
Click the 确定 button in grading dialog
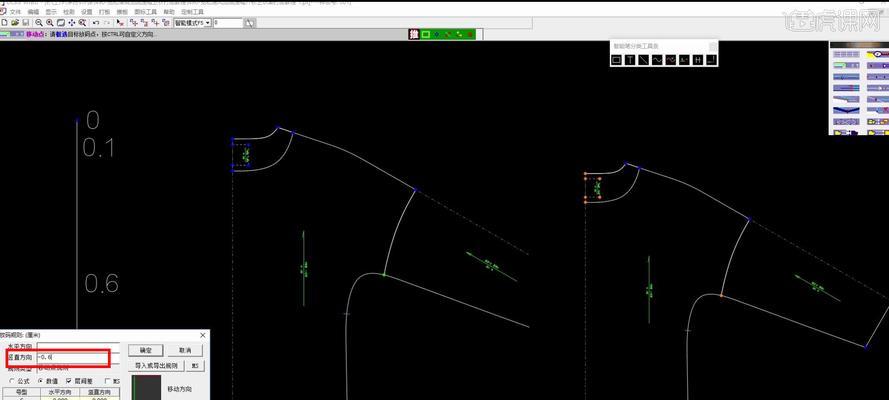[x=146, y=351]
